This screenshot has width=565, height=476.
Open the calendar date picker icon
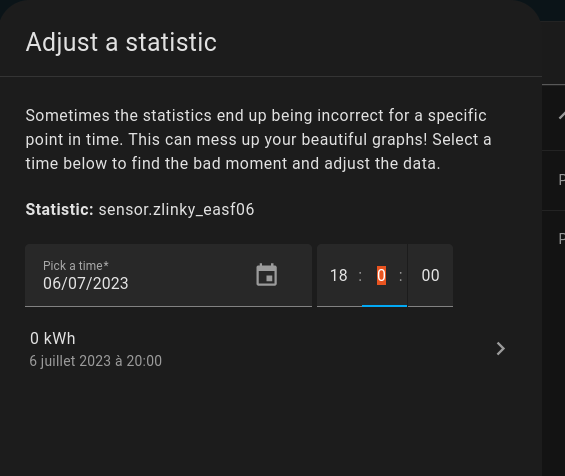coord(266,275)
